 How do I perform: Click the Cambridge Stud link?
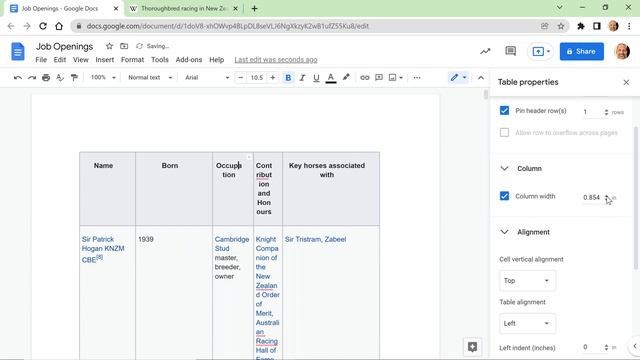(x=232, y=244)
